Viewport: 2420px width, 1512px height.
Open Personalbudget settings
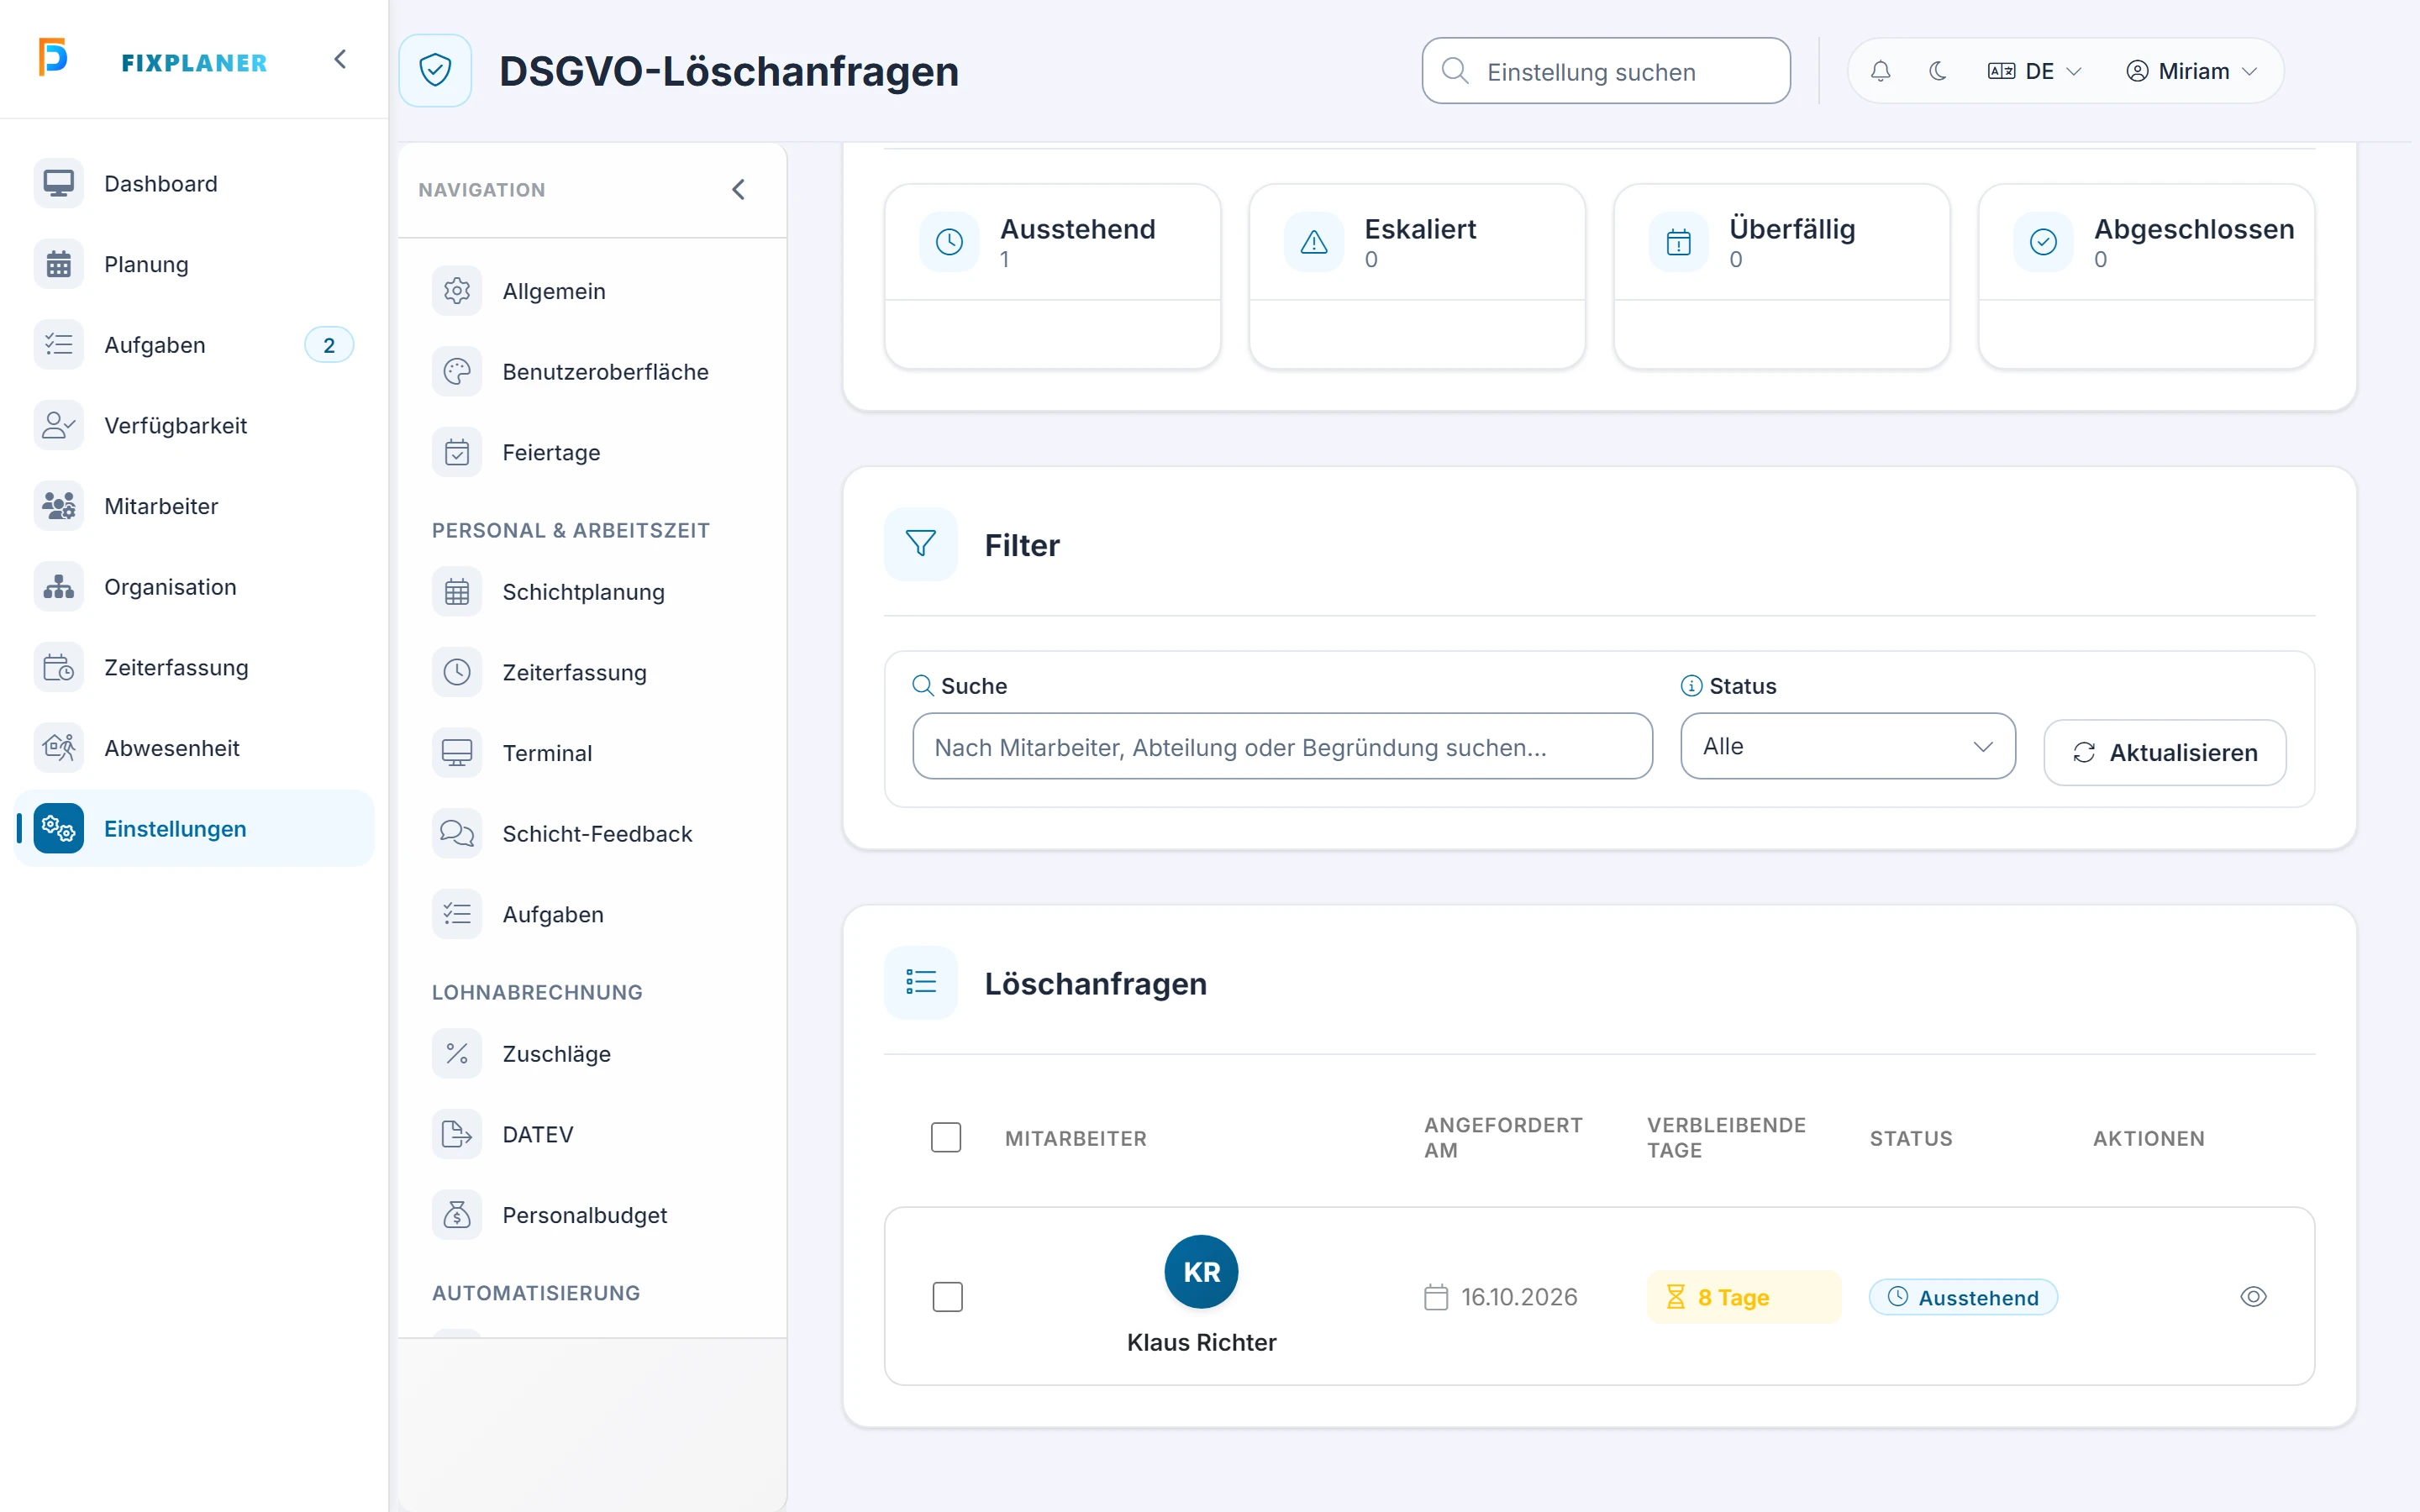pyautogui.click(x=592, y=1215)
